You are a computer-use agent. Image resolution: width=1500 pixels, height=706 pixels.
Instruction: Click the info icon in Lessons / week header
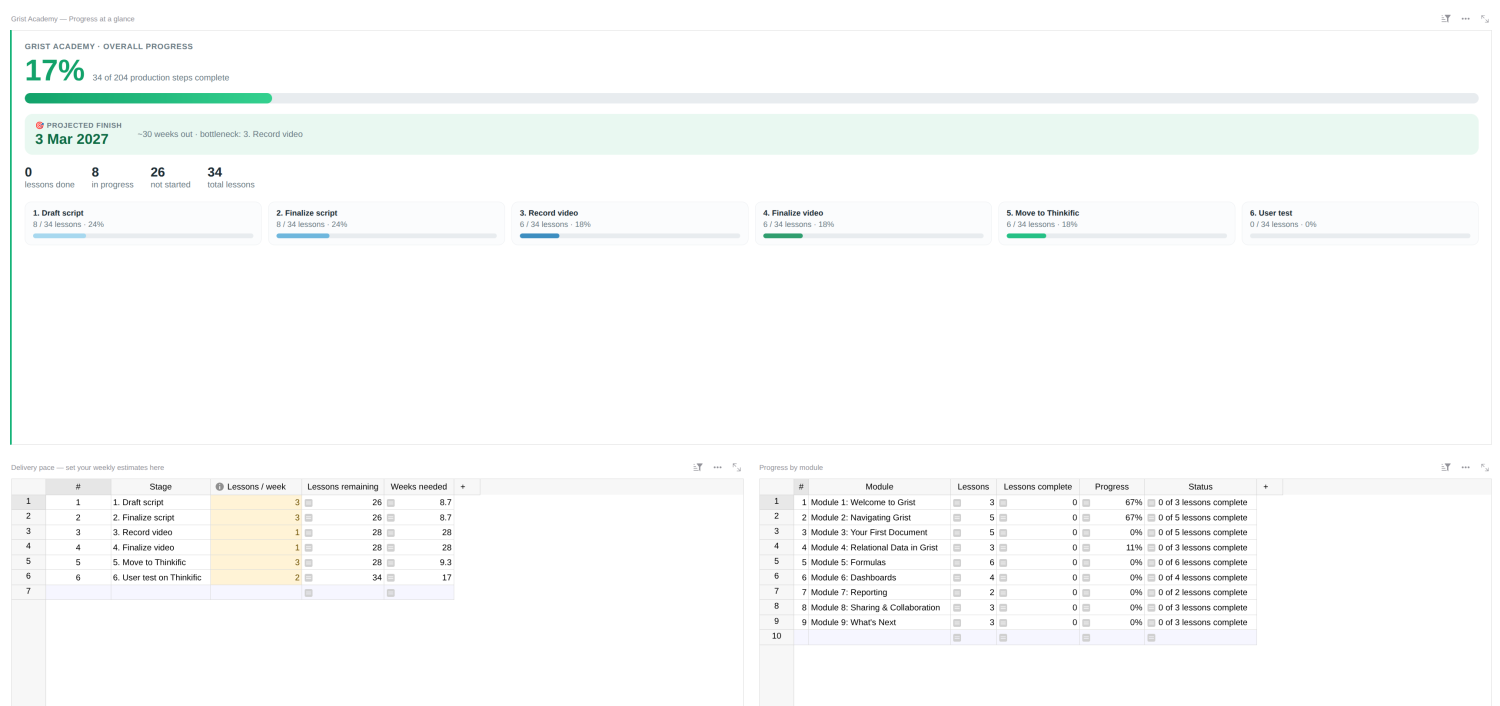[x=220, y=487]
